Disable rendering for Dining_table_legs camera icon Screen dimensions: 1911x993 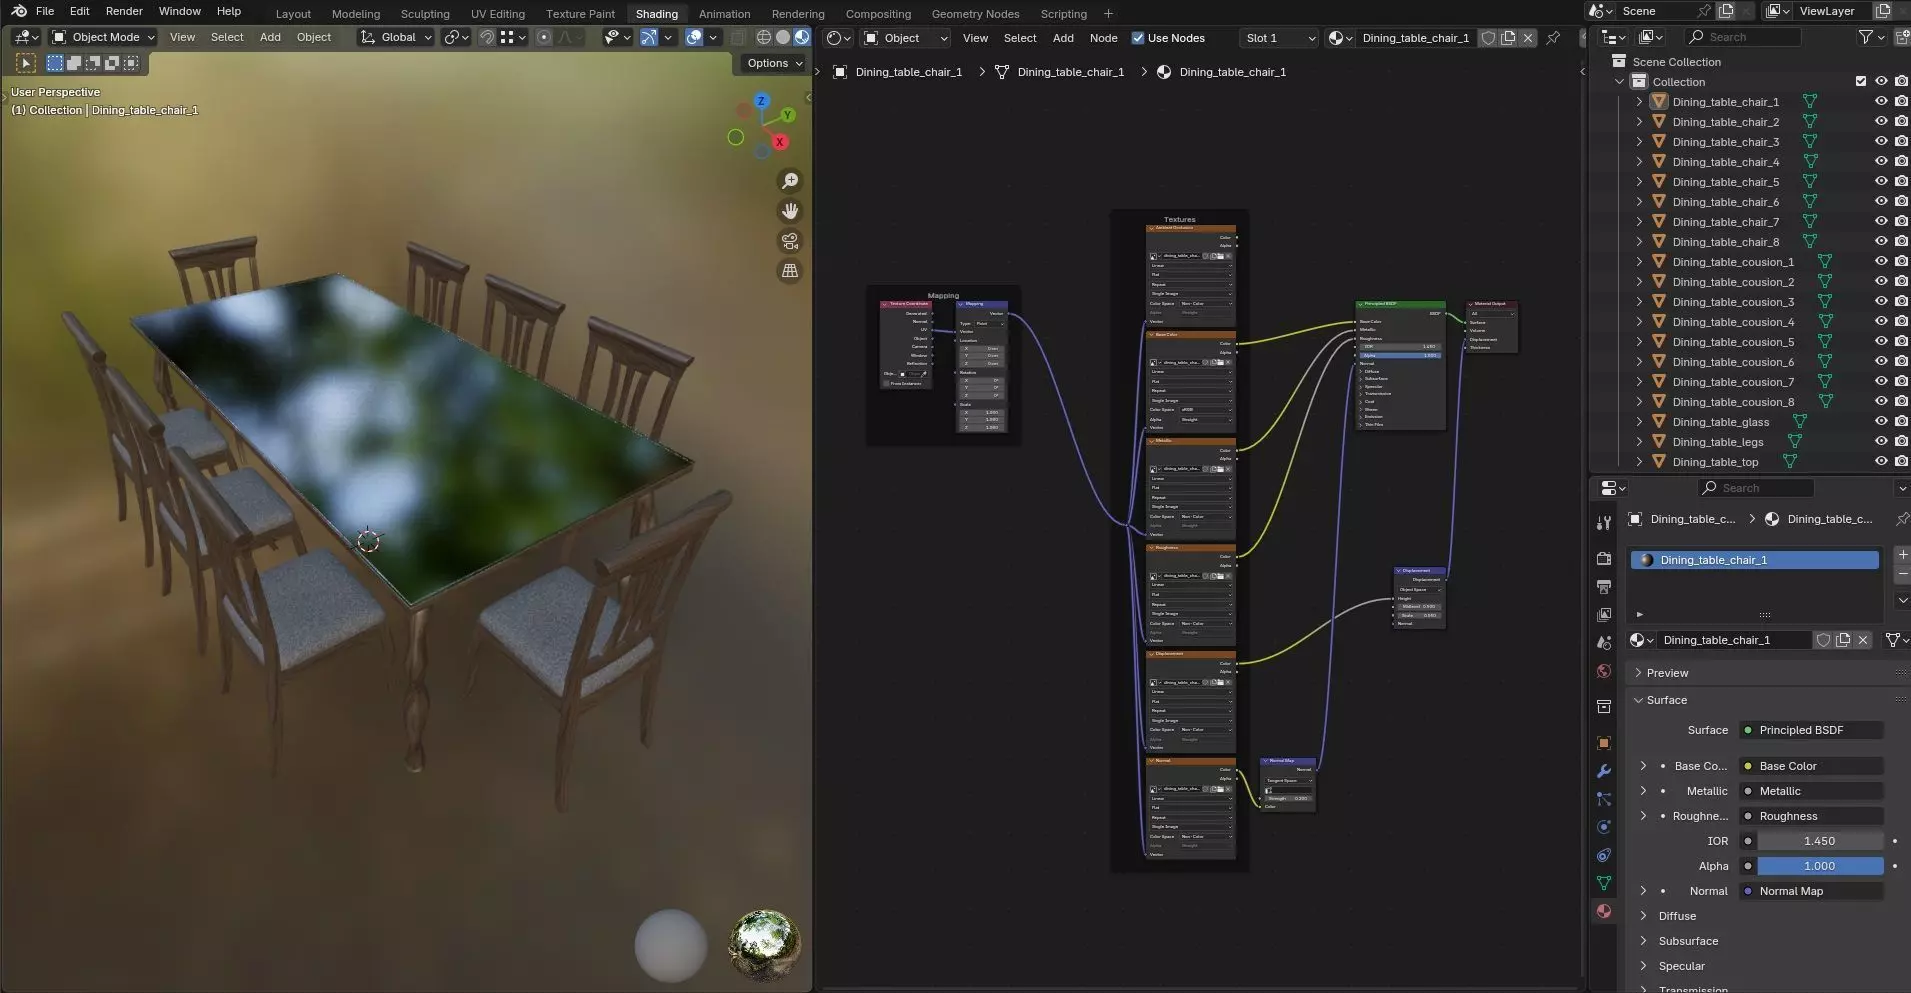pos(1901,442)
